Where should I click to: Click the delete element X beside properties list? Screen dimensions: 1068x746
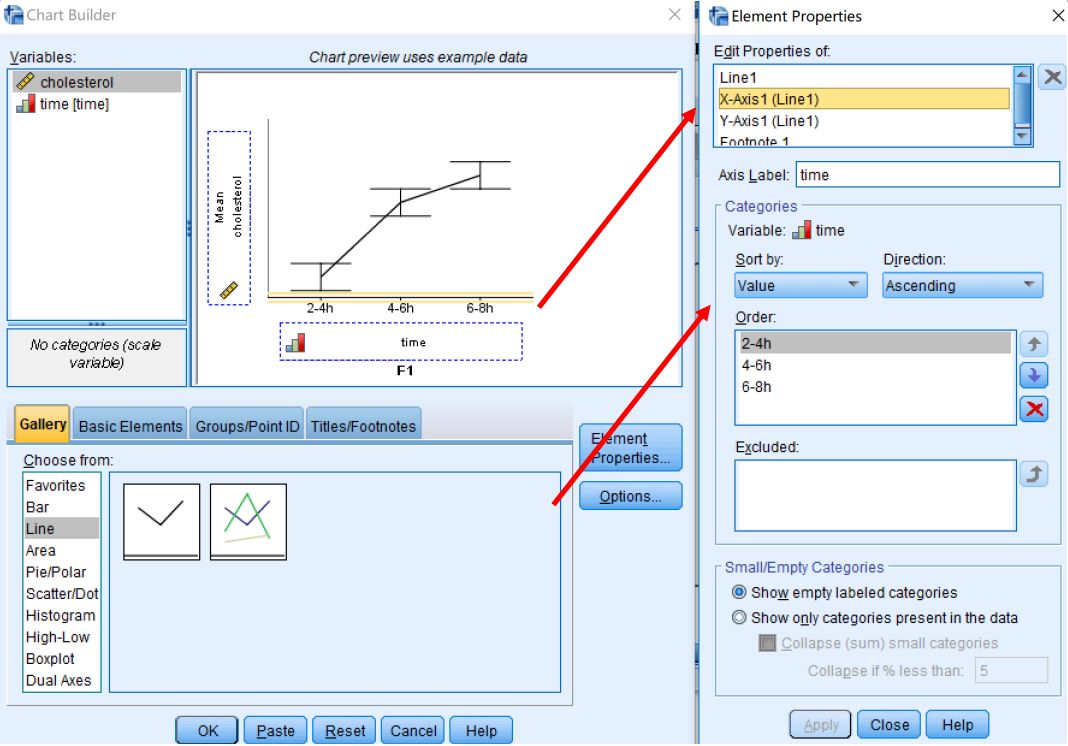tap(1052, 77)
